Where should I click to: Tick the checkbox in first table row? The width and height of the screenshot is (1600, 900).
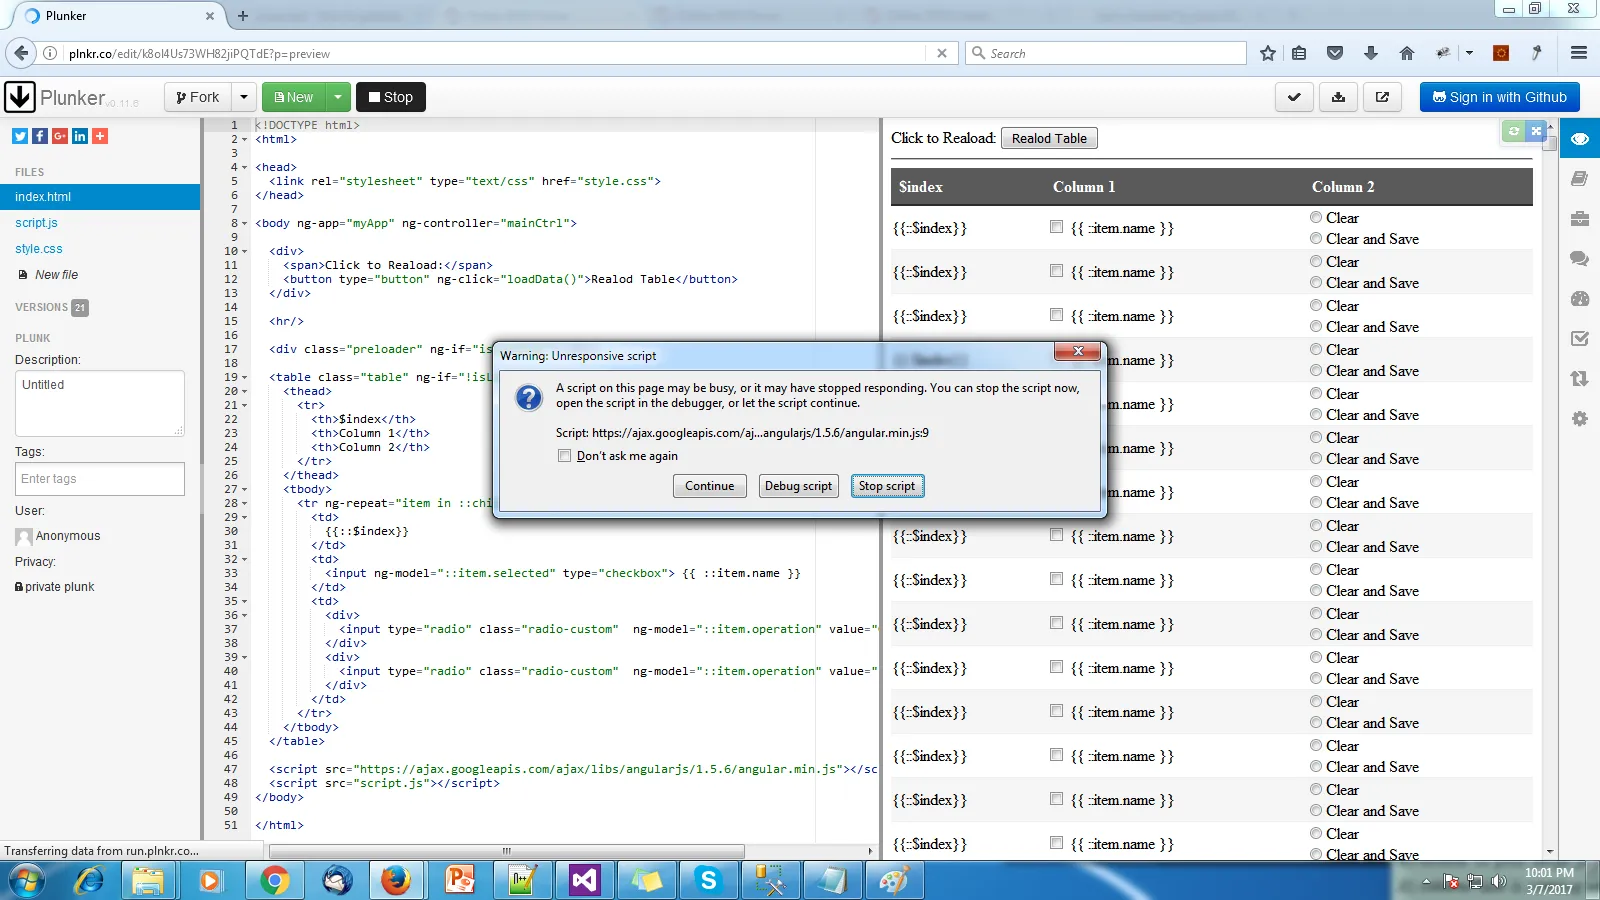1056,227
